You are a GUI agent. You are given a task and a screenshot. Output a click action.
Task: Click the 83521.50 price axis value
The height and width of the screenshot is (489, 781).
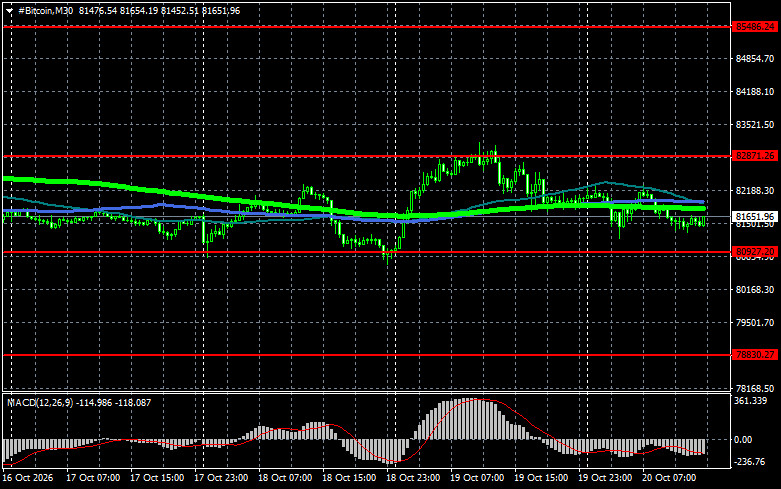tap(755, 124)
